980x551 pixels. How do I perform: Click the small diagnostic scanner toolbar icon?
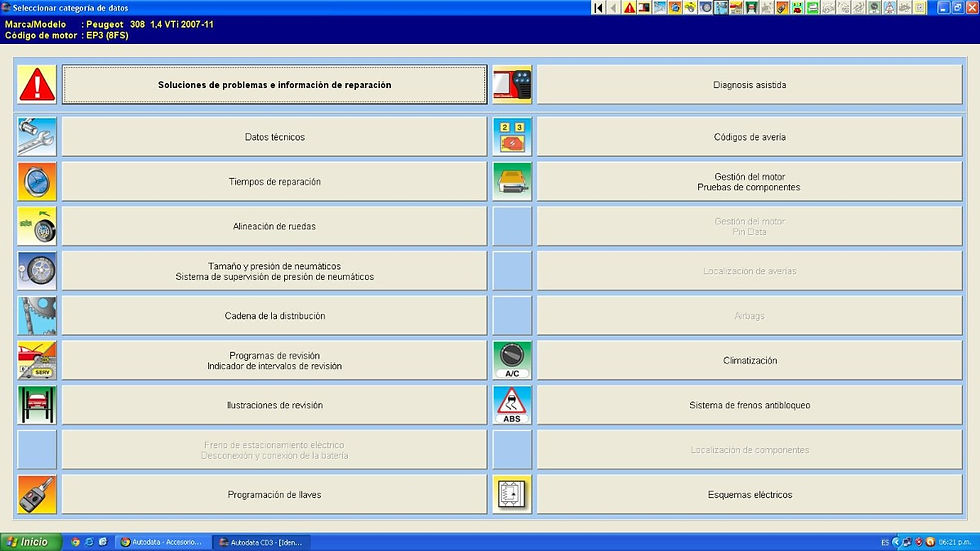coord(644,7)
